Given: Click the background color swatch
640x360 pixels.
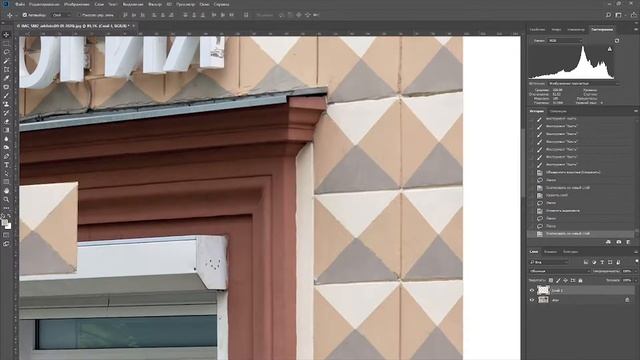Looking at the screenshot, I should (x=9, y=227).
